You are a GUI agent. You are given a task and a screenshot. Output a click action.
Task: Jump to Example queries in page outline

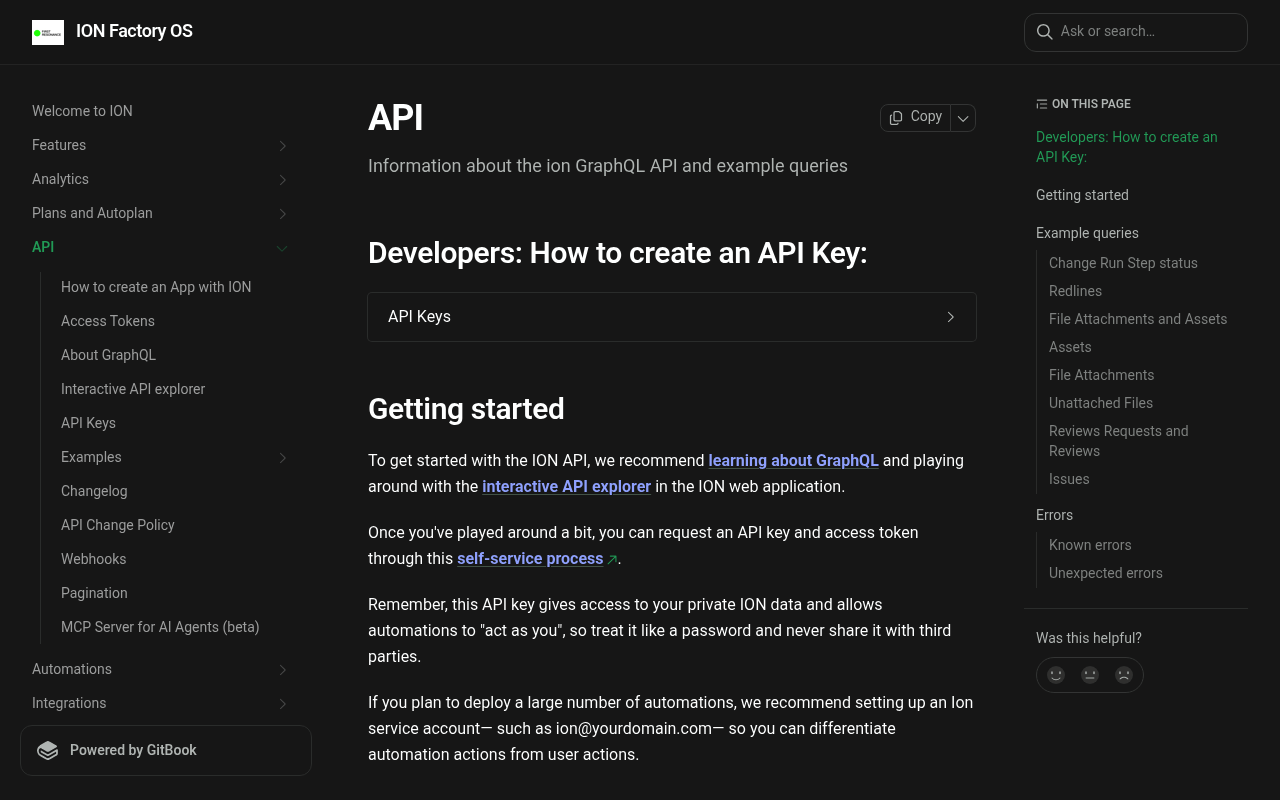coord(1087,233)
